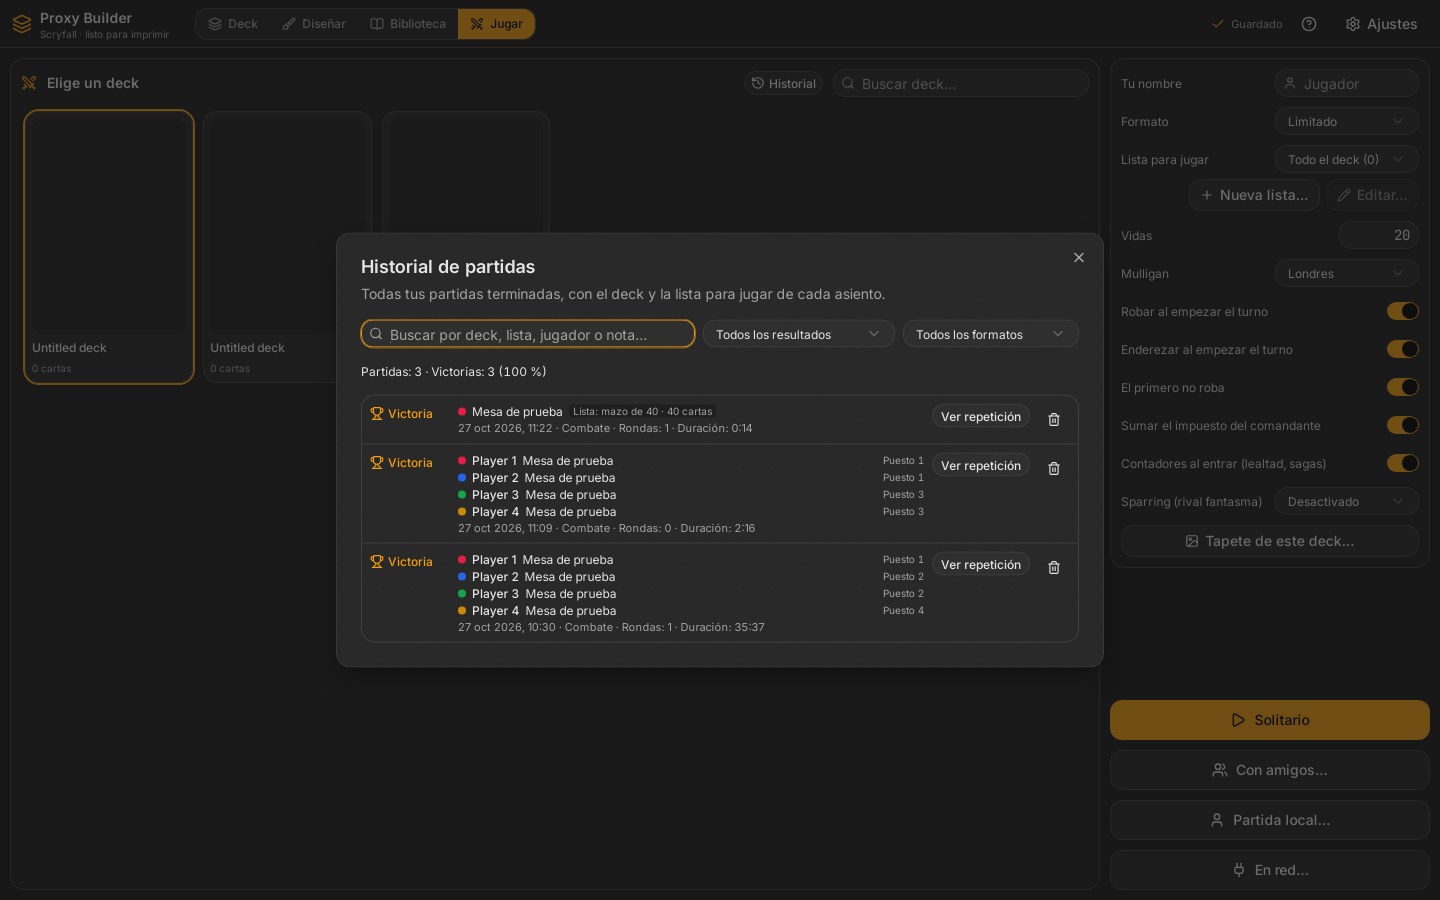Screen dimensions: 1440x900
Task: Close the Historial de partidas dialog
Action: pos(1078,258)
